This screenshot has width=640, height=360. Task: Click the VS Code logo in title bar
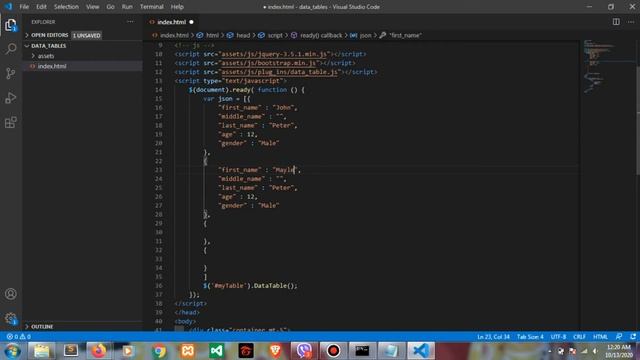click(8, 7)
